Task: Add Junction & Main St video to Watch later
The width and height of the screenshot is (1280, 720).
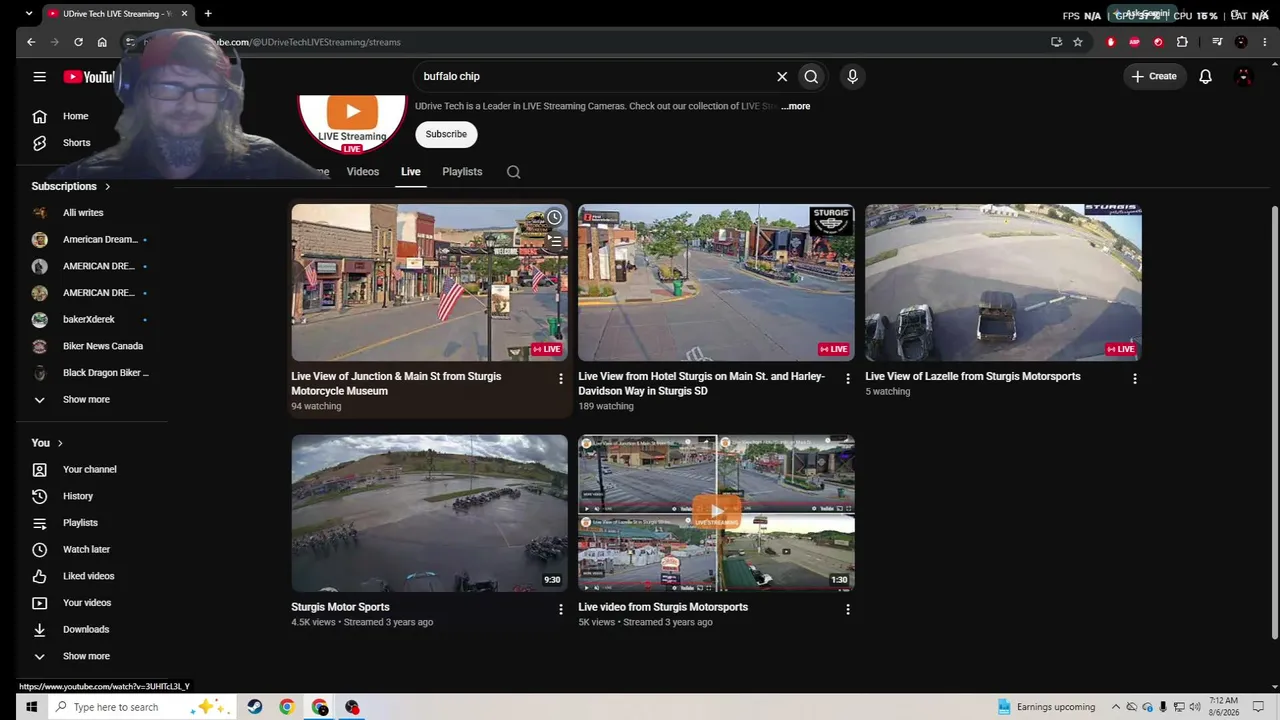Action: click(x=554, y=218)
